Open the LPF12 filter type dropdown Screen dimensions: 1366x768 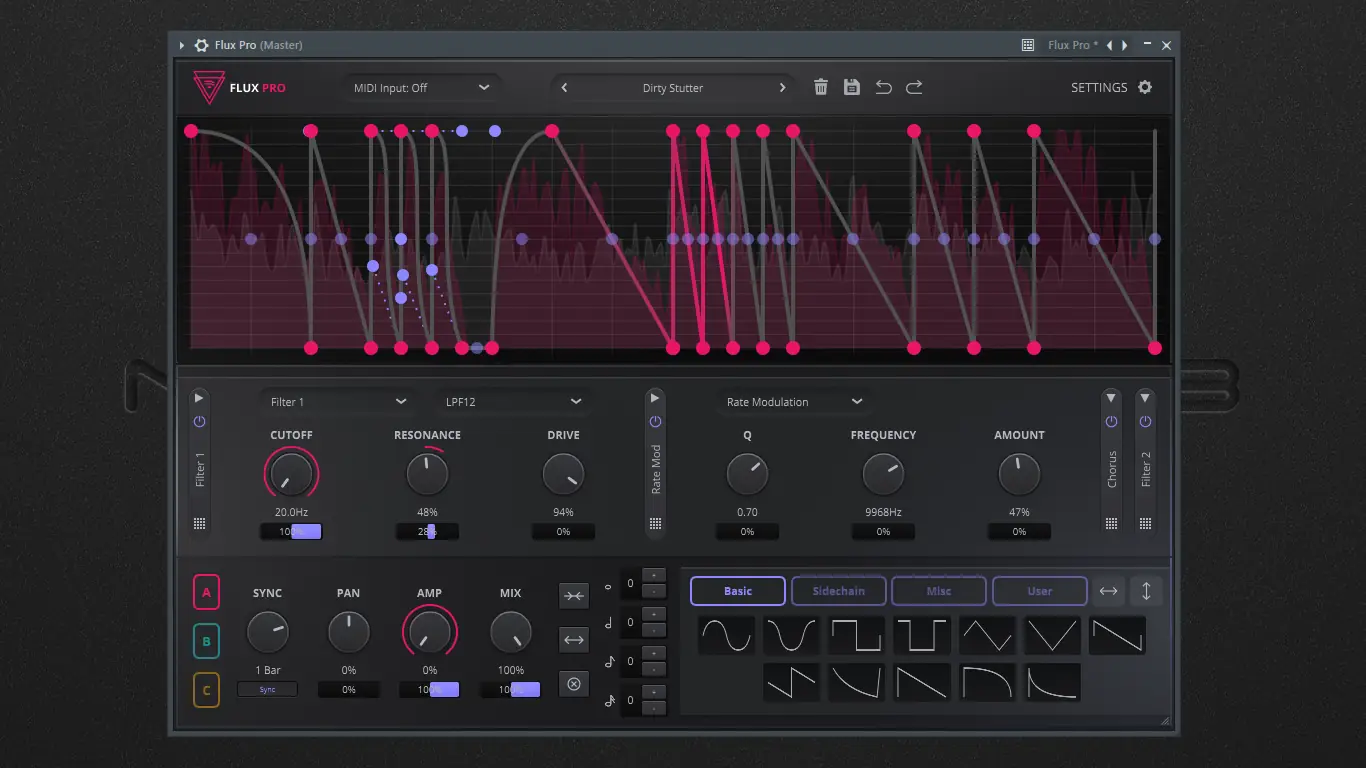513,400
